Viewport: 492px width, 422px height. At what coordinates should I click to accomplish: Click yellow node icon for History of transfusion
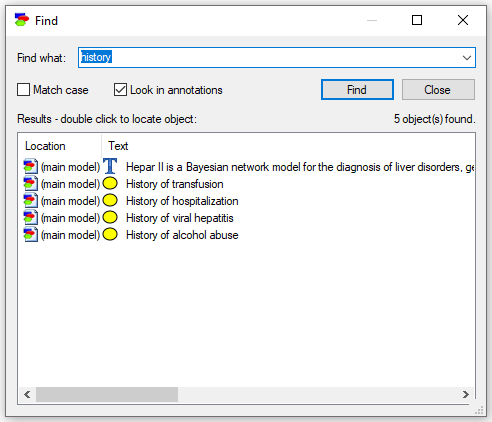(x=110, y=183)
